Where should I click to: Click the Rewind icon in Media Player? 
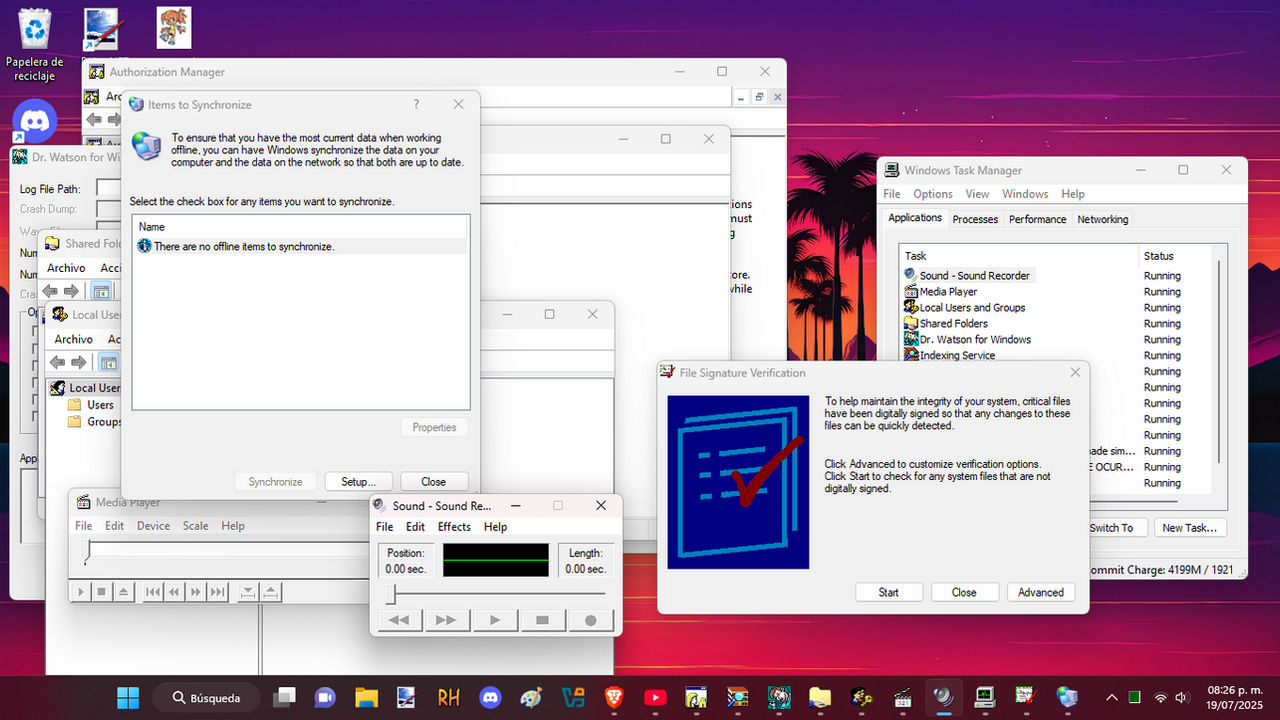tap(174, 592)
